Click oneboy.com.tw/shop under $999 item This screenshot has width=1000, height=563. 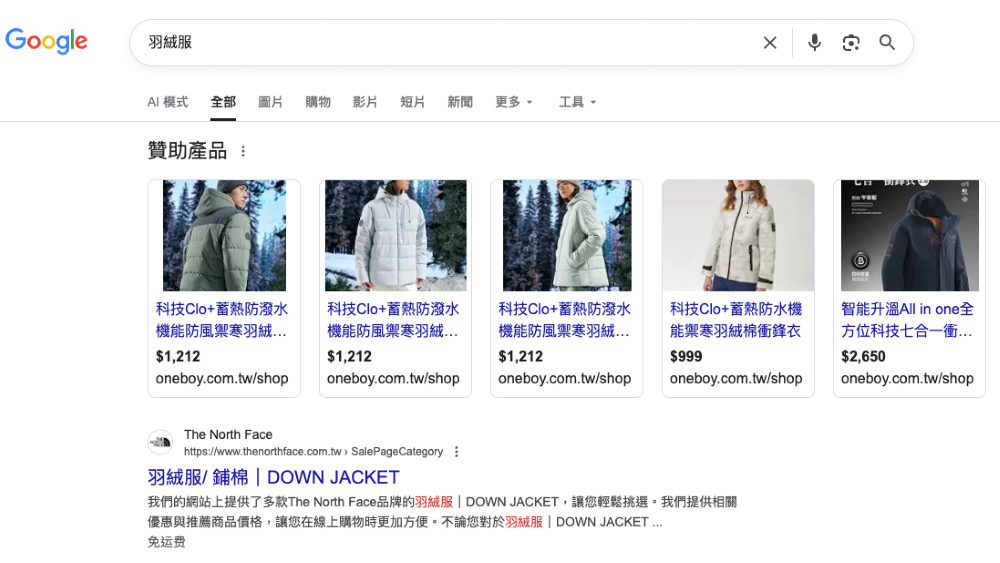tap(736, 379)
